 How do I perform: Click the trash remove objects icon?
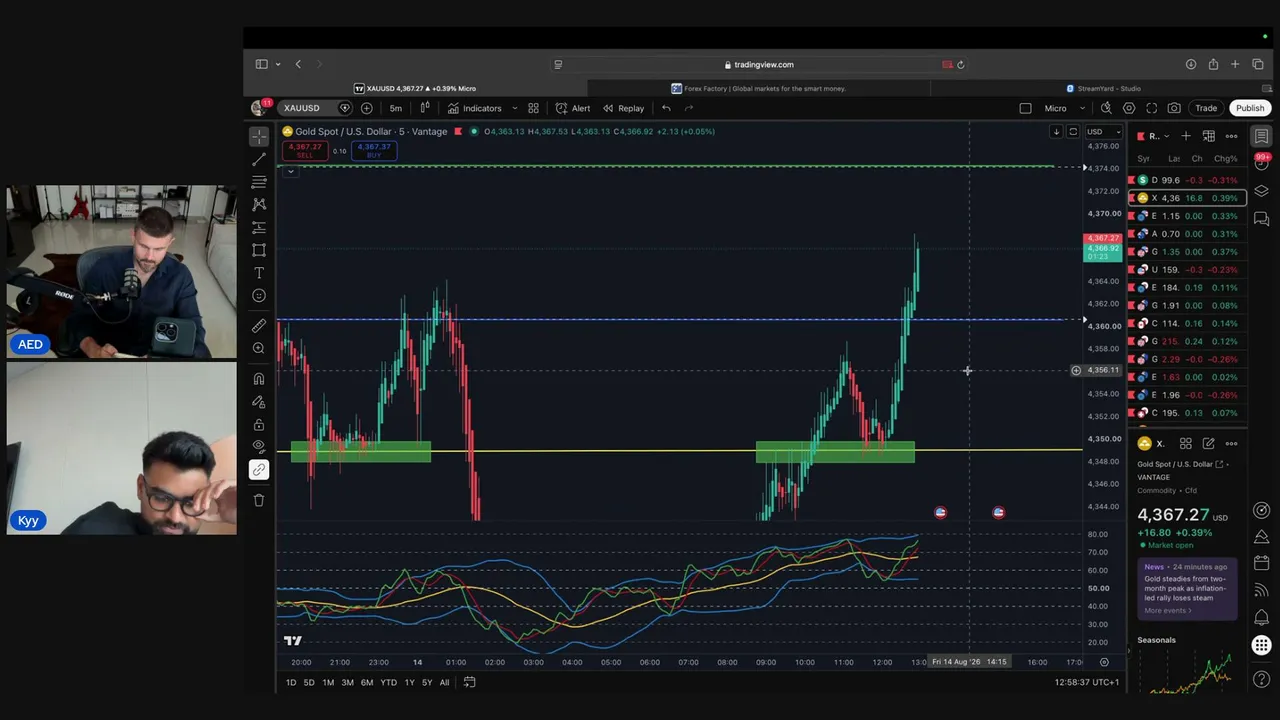(x=259, y=500)
